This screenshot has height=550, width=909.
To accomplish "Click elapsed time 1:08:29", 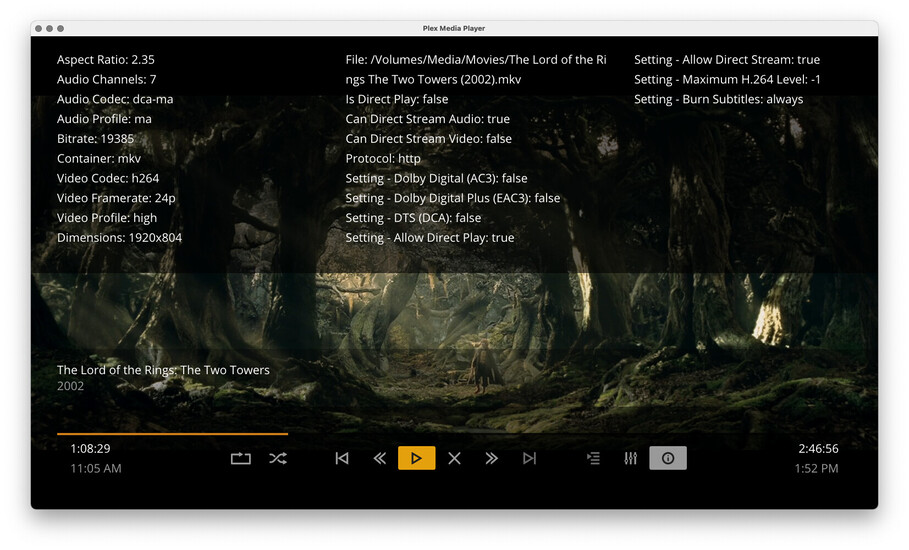I will coord(90,449).
